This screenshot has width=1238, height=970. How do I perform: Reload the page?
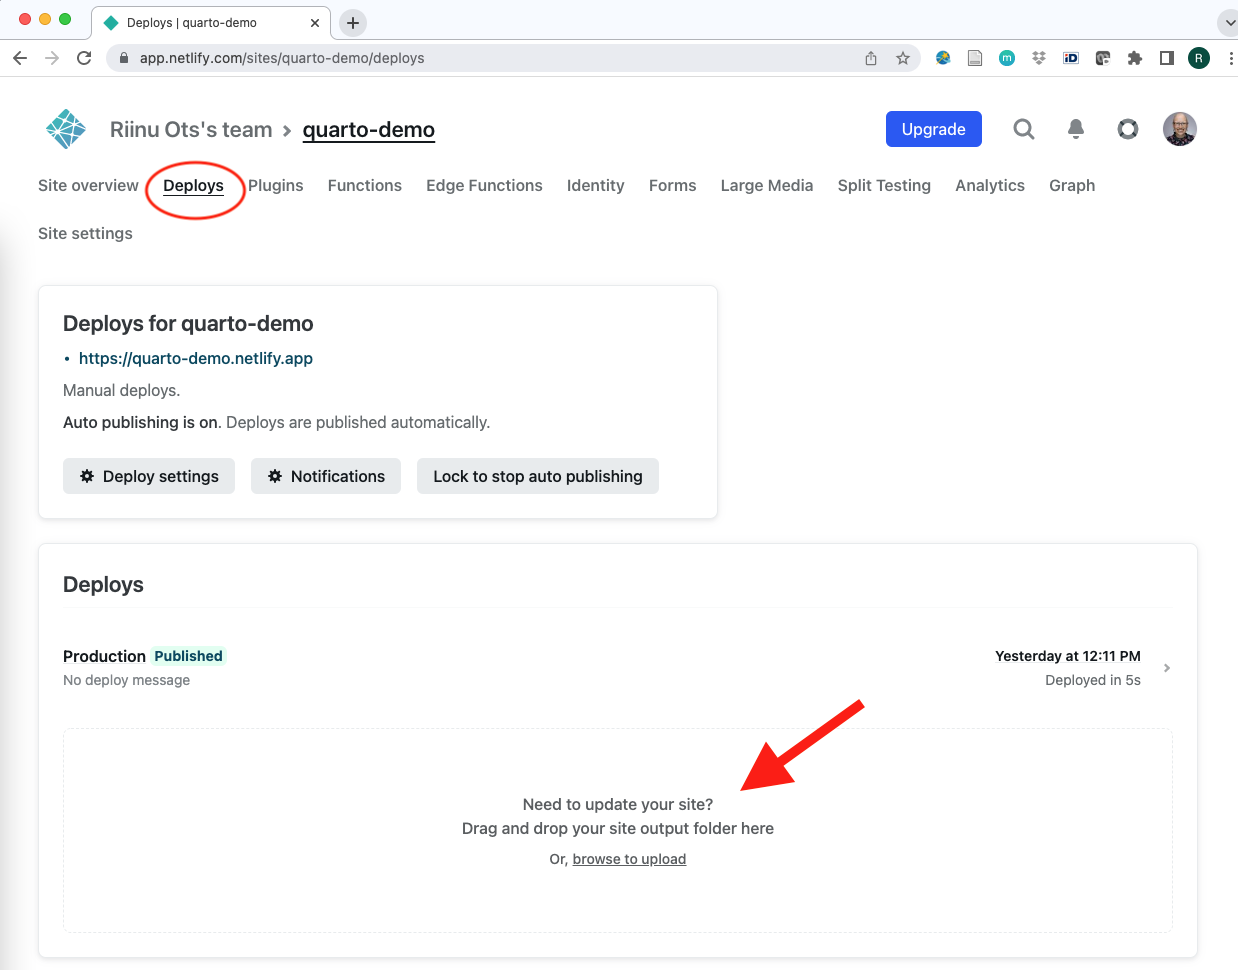coord(84,58)
